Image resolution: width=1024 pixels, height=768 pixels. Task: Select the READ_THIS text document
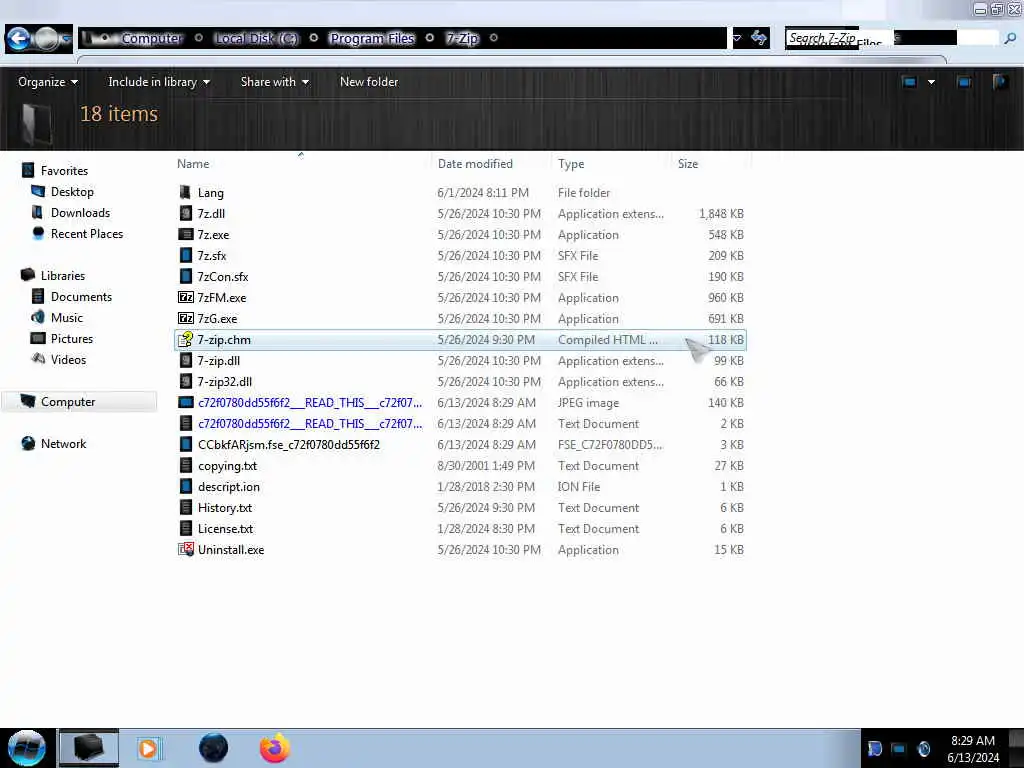460,423
